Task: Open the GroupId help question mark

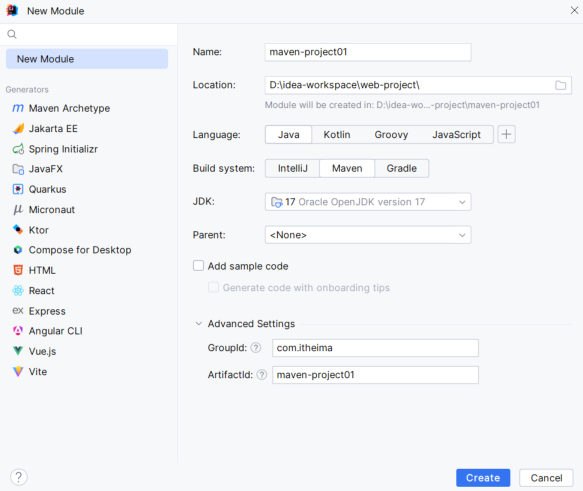Action: (255, 348)
